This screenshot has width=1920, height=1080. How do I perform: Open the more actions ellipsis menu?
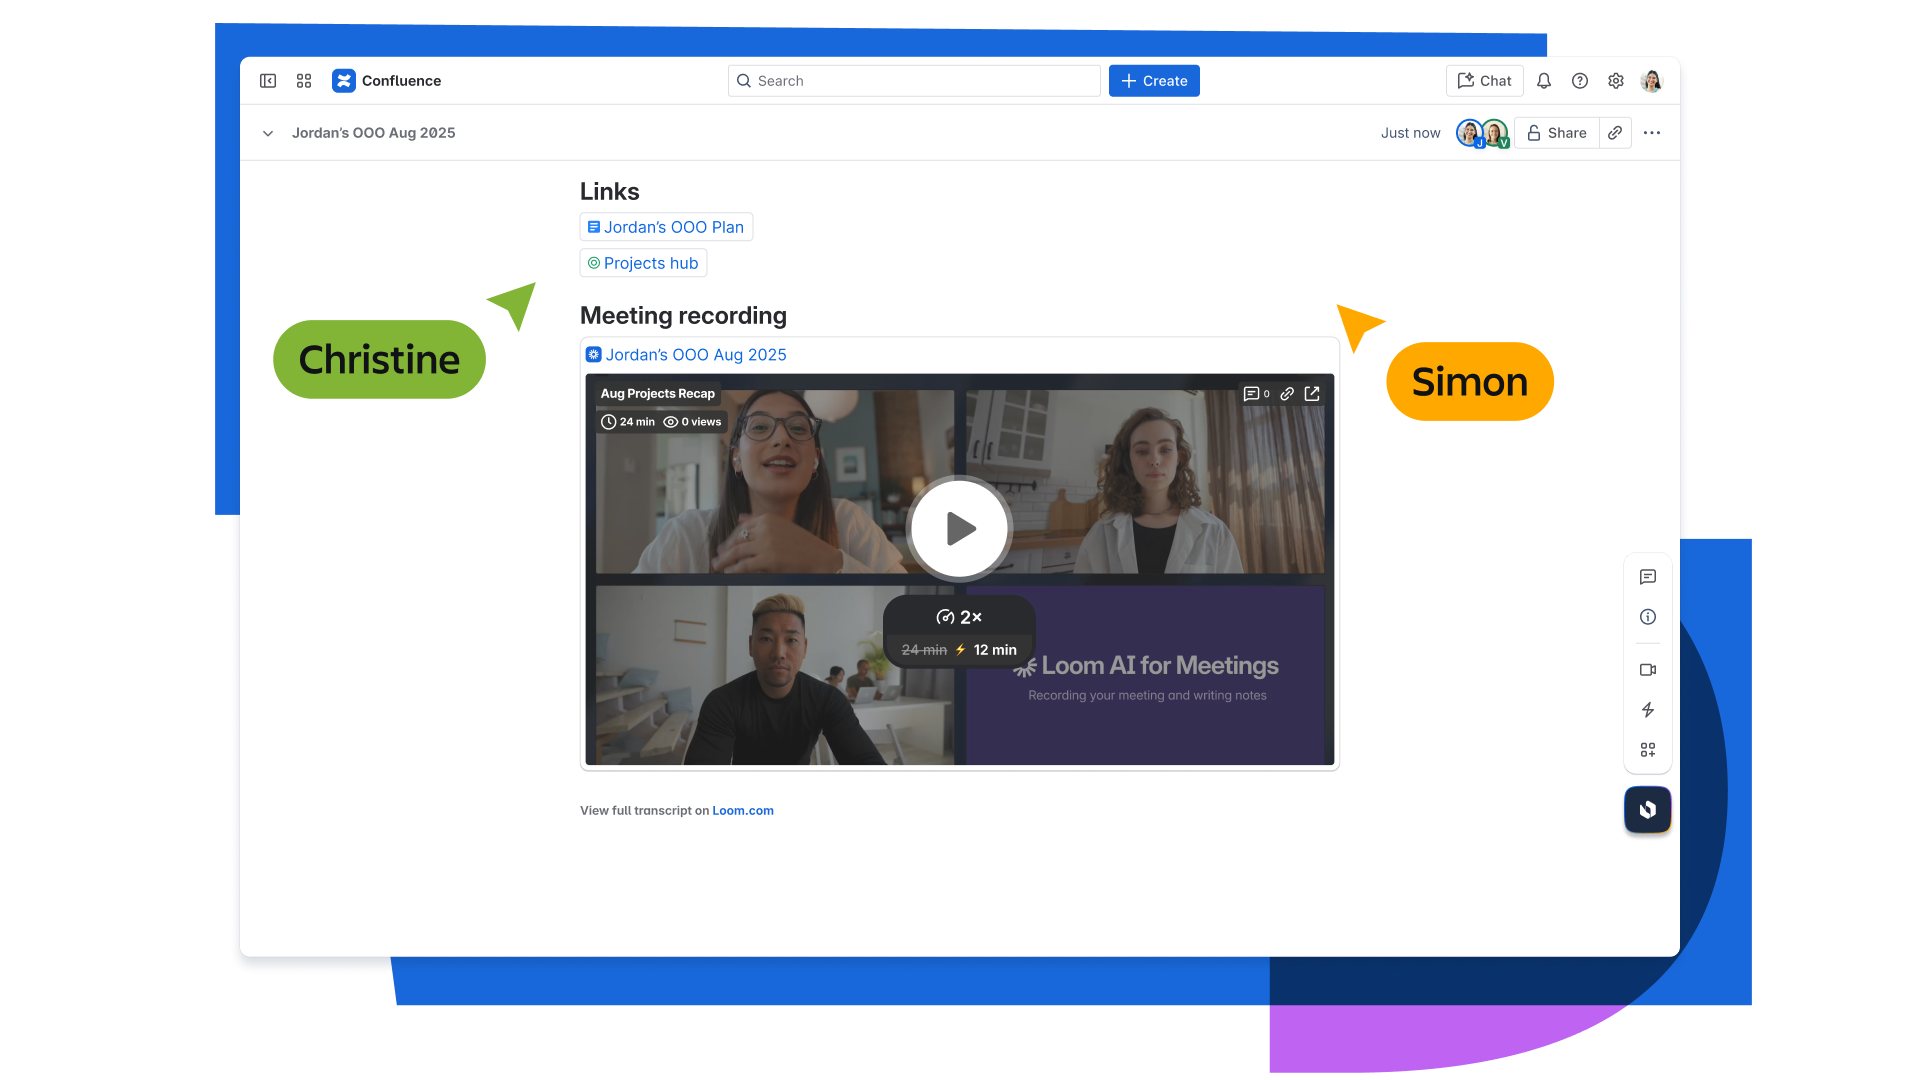pyautogui.click(x=1652, y=133)
